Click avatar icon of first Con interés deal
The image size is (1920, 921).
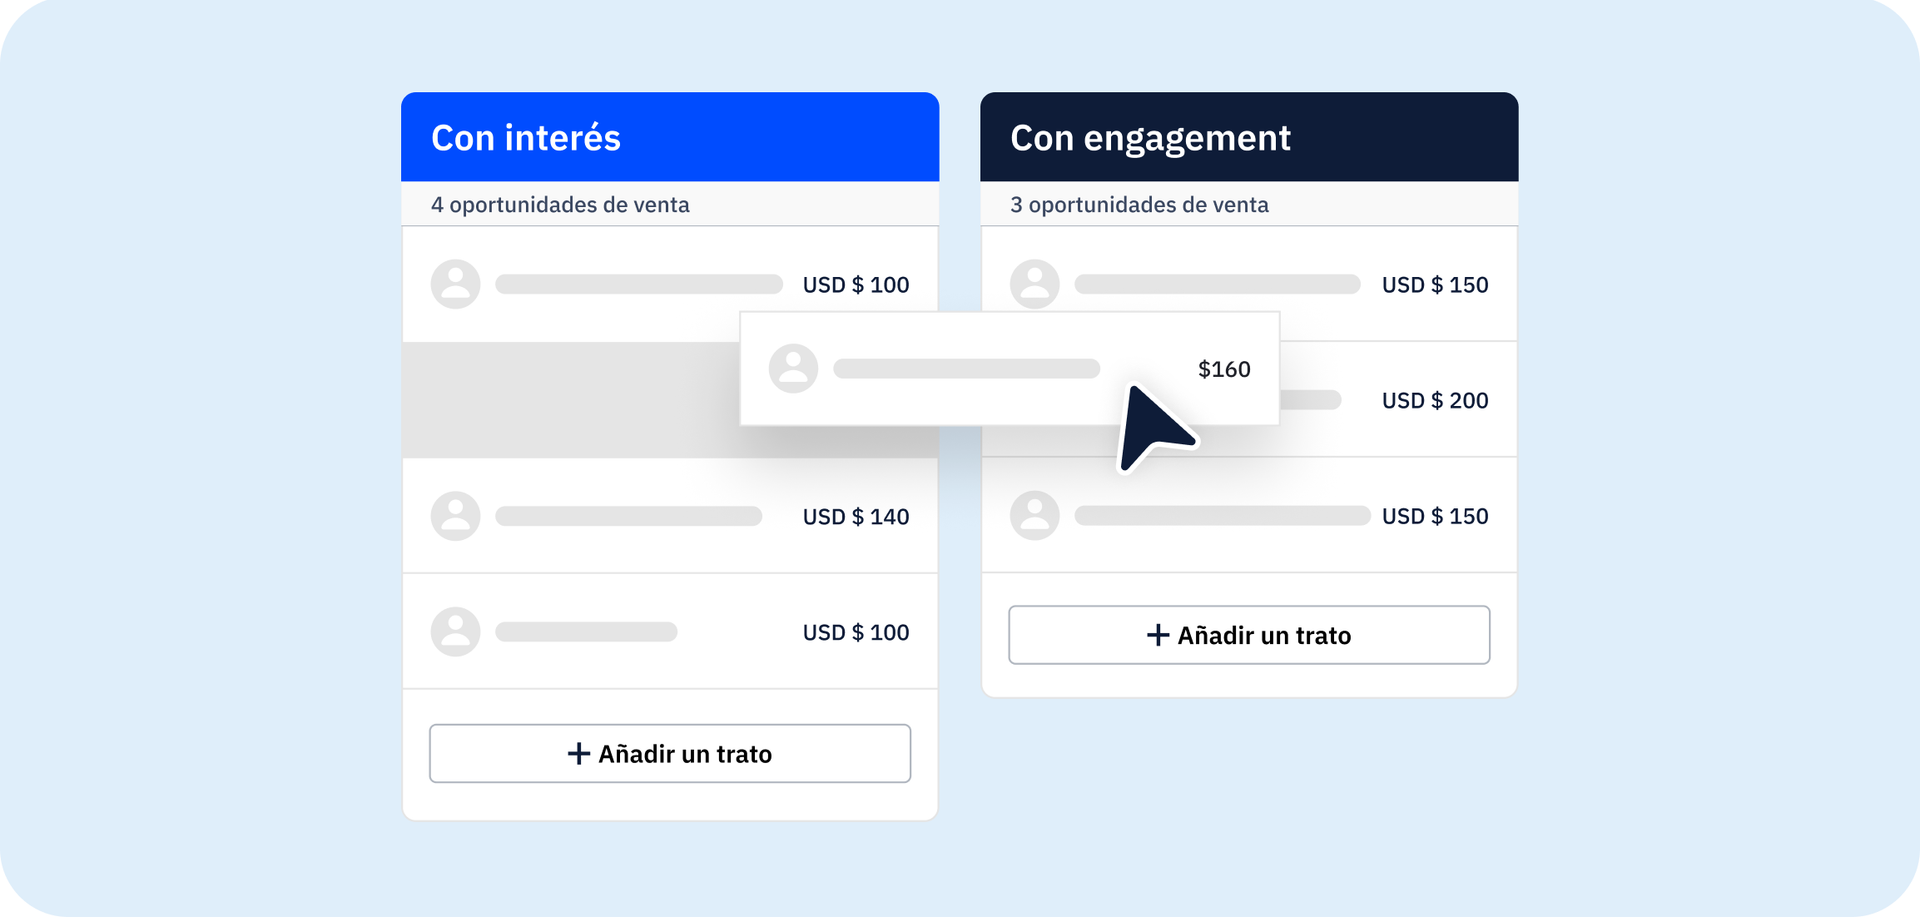(455, 285)
